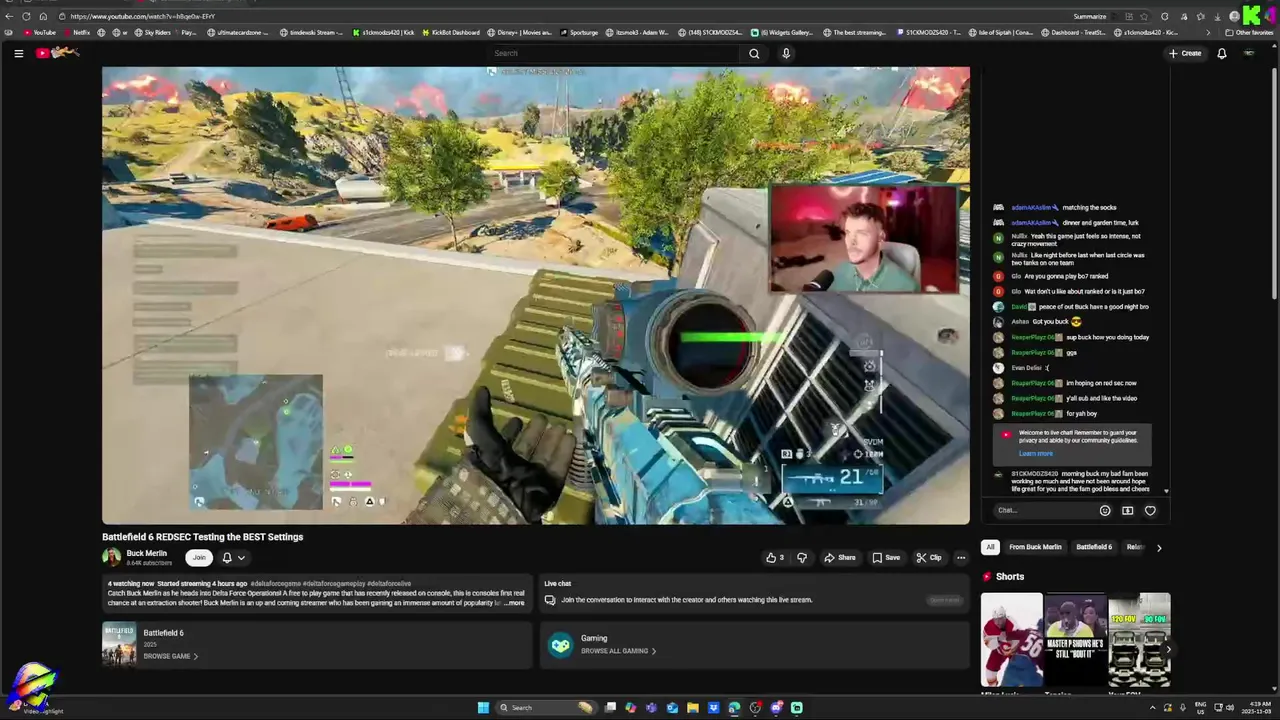Viewport: 1280px width, 720px height.
Task: Select the From Buck Merlin chip
Action: coord(1035,547)
